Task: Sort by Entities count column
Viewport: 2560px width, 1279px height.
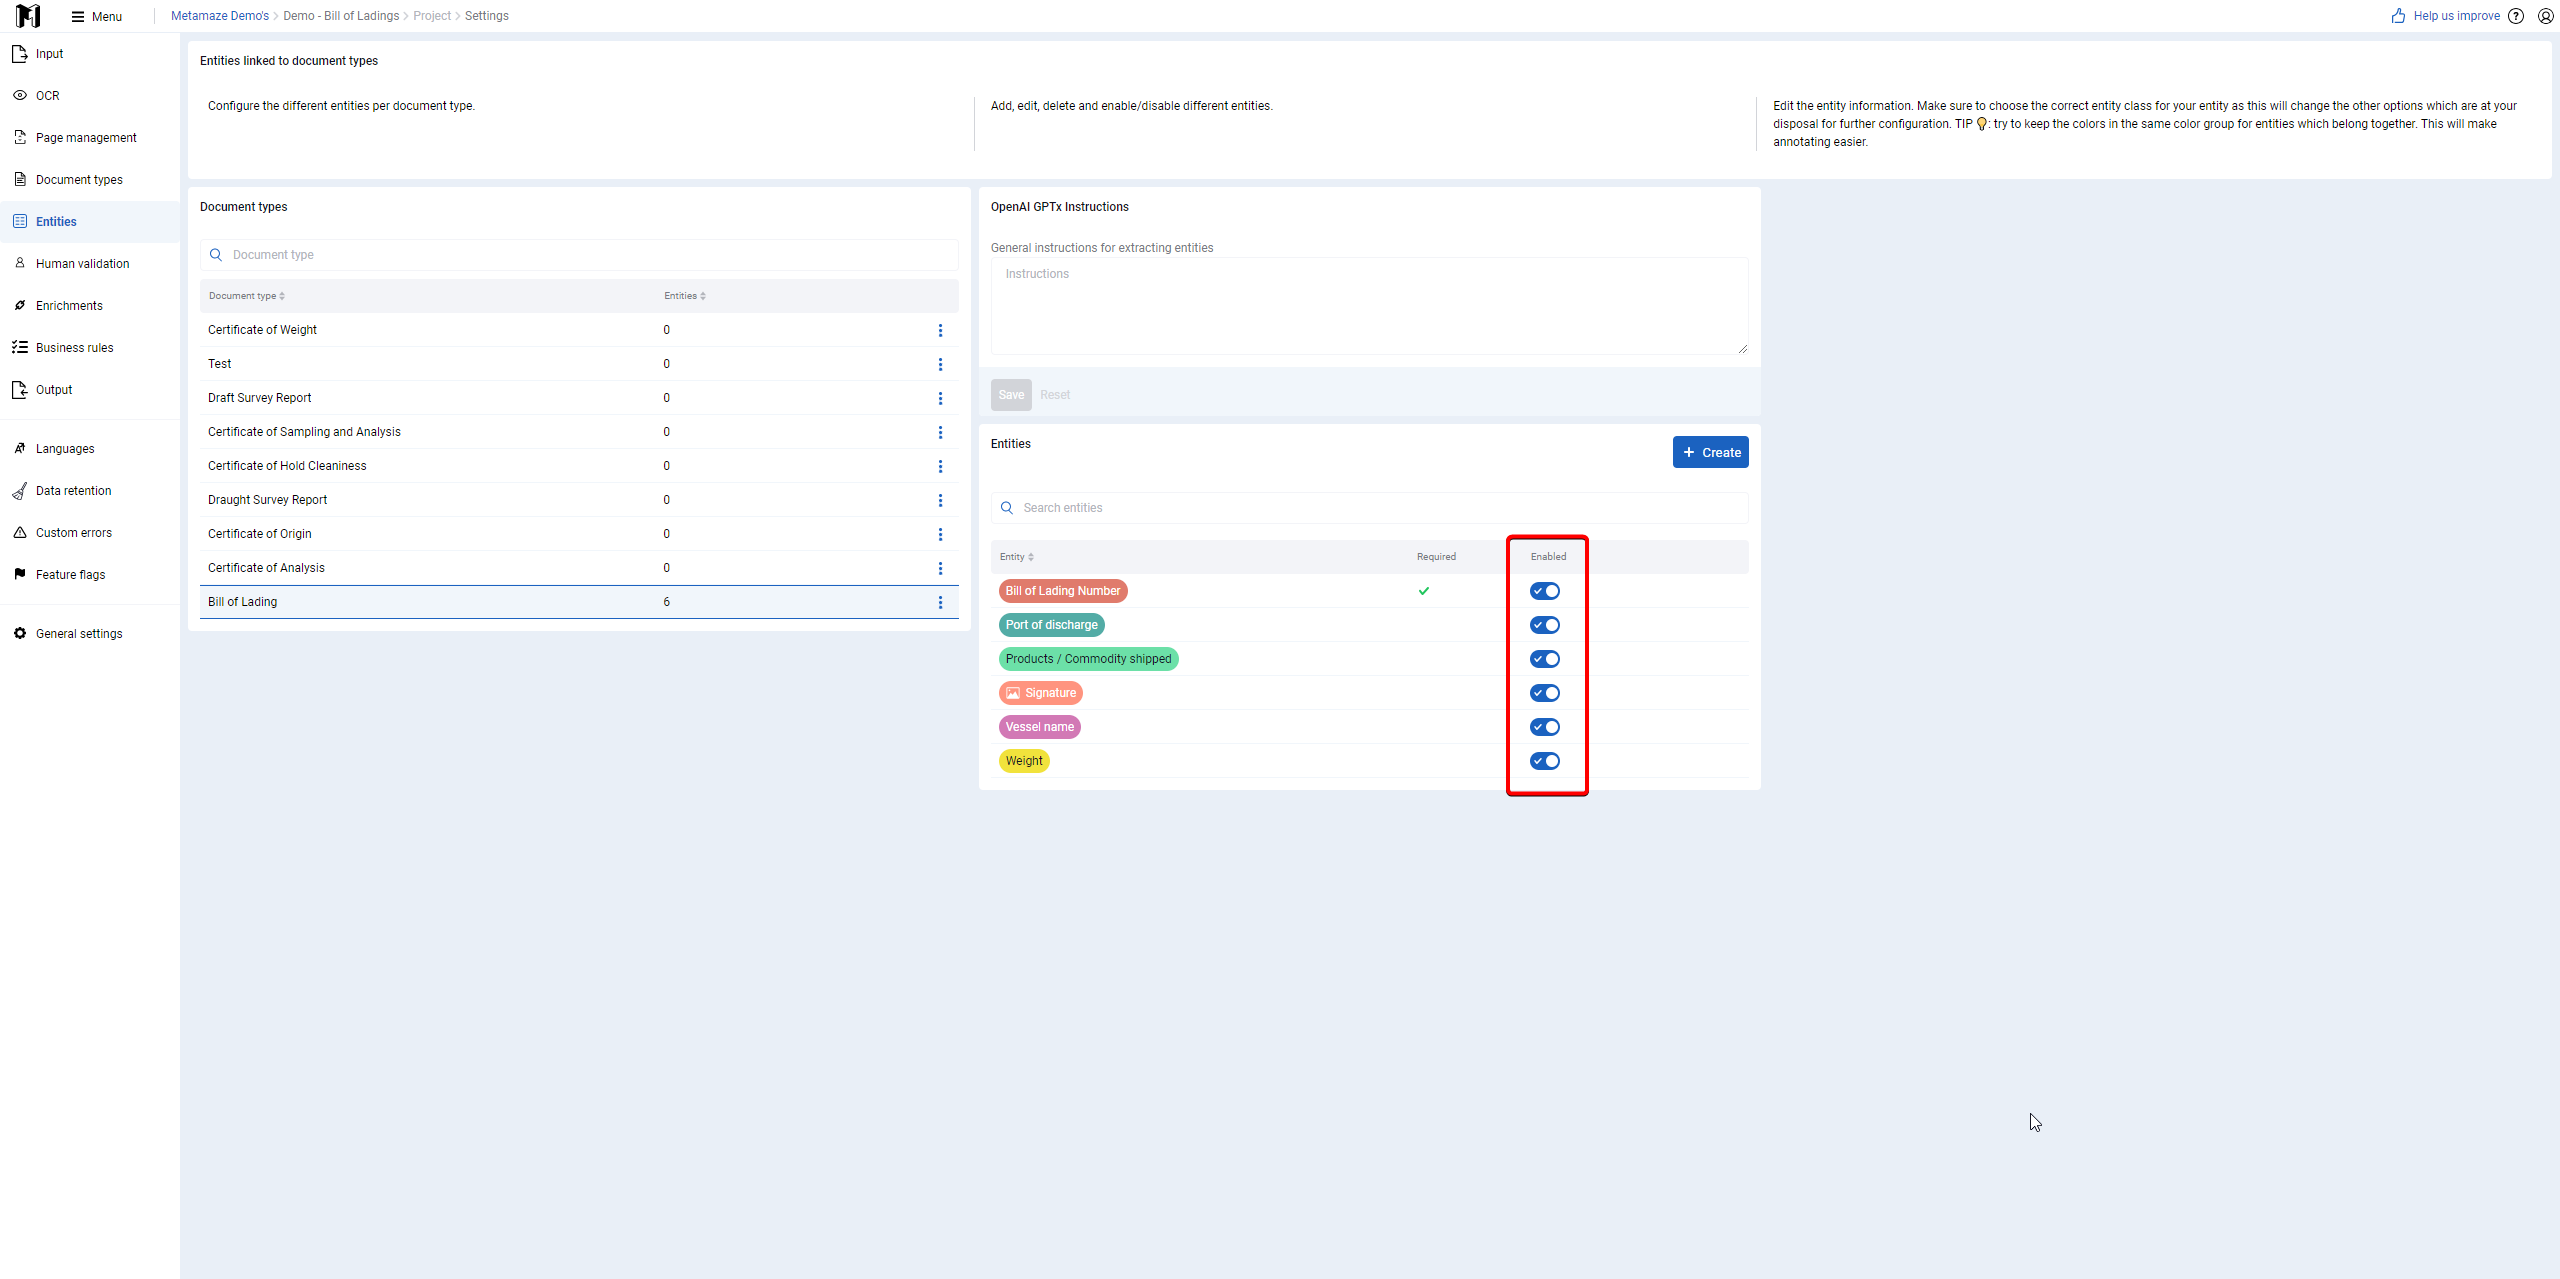Action: 685,296
